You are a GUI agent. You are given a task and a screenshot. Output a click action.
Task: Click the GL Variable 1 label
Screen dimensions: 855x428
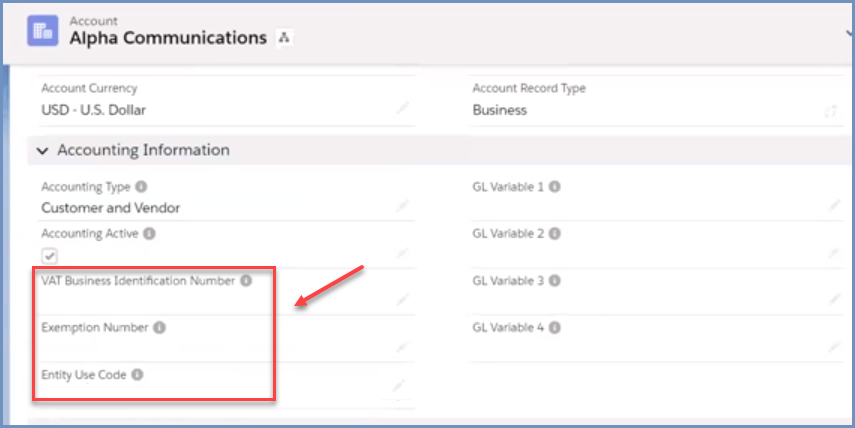tap(508, 187)
